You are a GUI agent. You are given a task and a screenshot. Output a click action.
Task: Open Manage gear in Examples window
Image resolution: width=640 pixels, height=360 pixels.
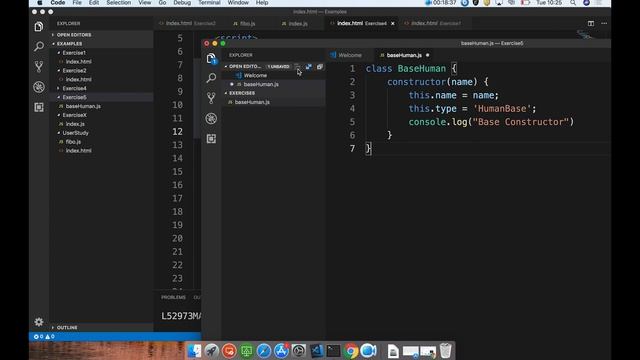click(x=39, y=322)
